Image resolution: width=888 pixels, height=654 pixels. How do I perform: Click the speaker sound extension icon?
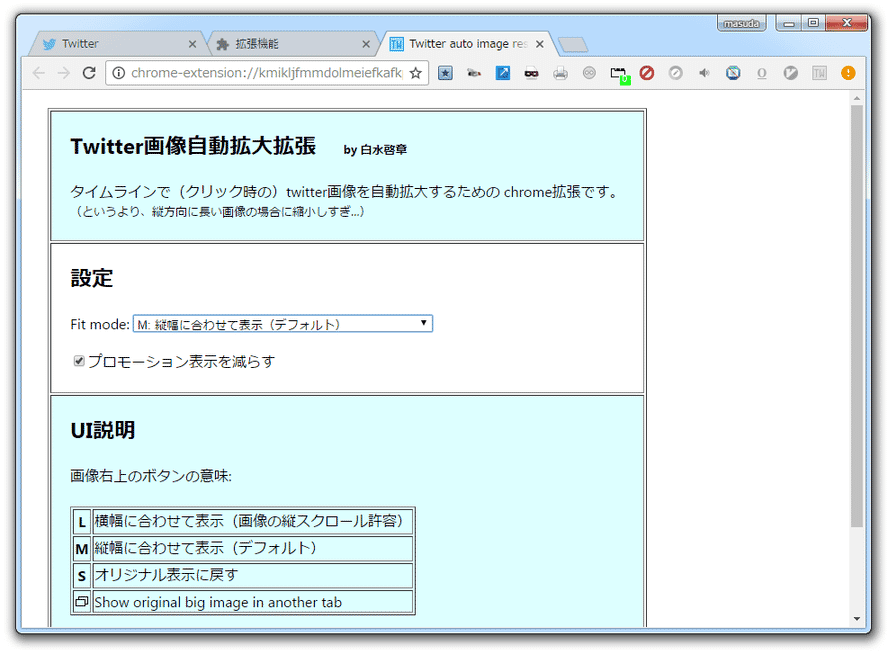pos(704,72)
